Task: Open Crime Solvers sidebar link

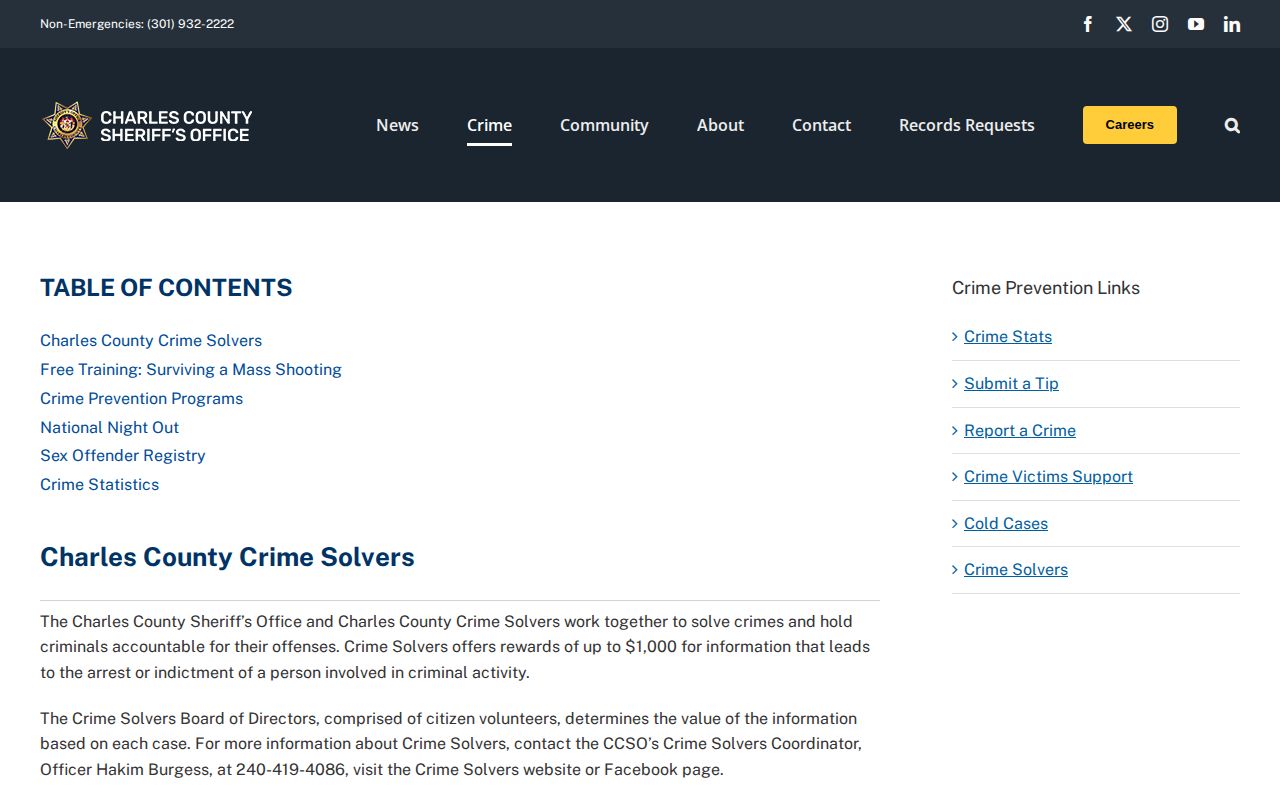Action: tap(1016, 570)
